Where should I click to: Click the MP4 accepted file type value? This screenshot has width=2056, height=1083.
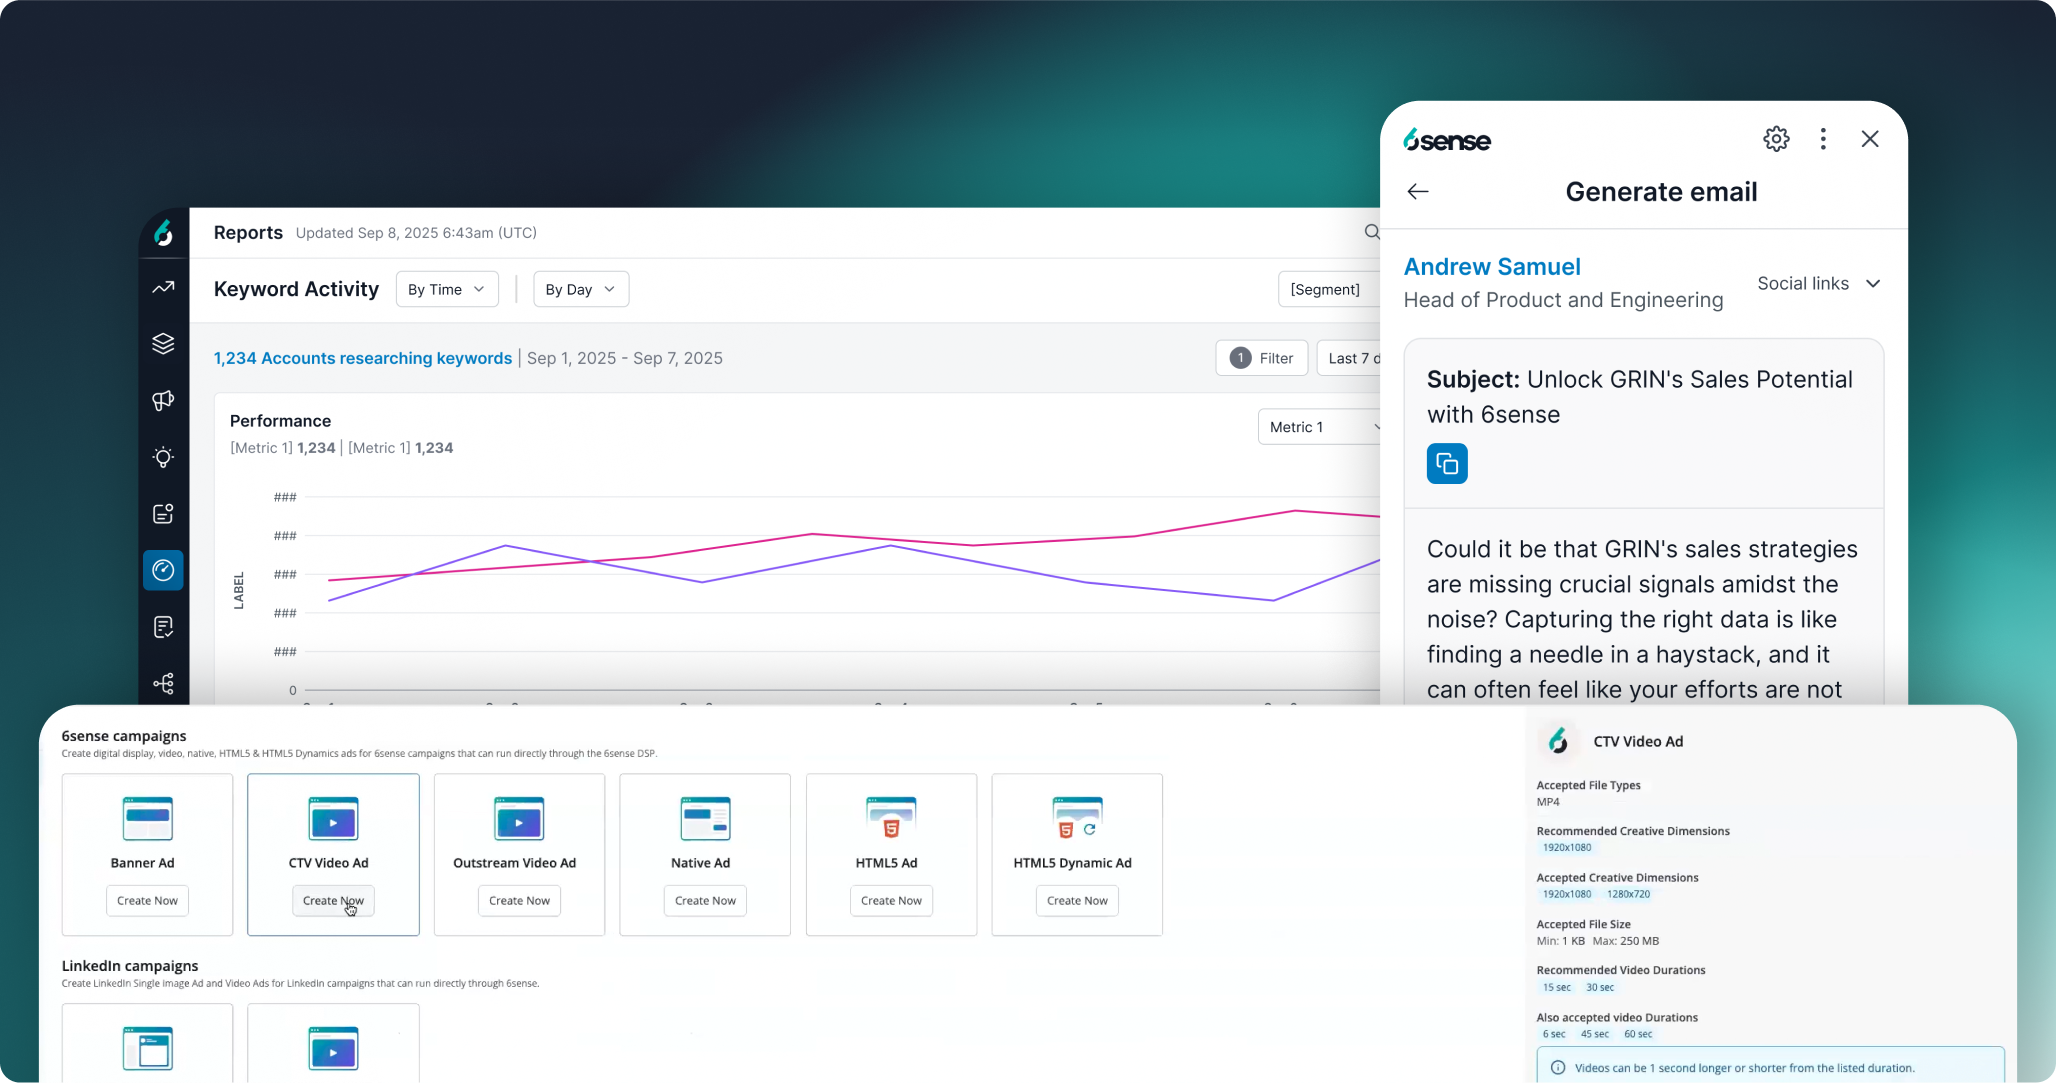(1548, 802)
